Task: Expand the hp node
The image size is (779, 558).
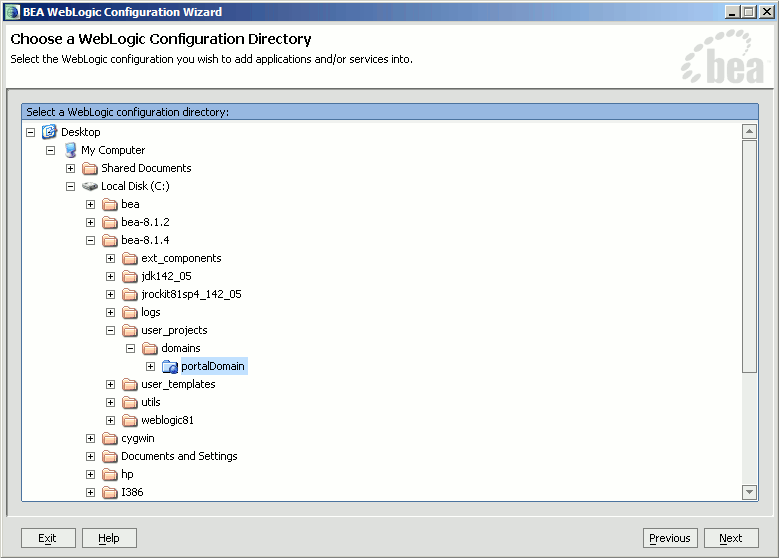Action: (x=90, y=475)
